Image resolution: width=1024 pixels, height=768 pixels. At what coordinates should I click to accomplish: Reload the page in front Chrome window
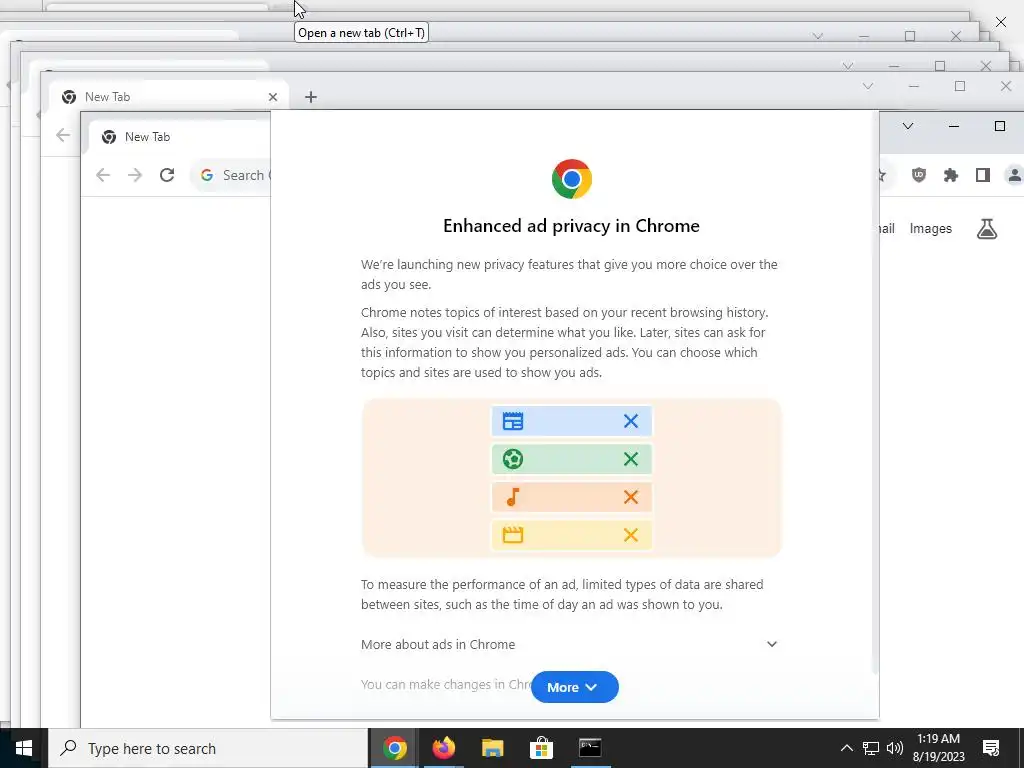[x=167, y=175]
